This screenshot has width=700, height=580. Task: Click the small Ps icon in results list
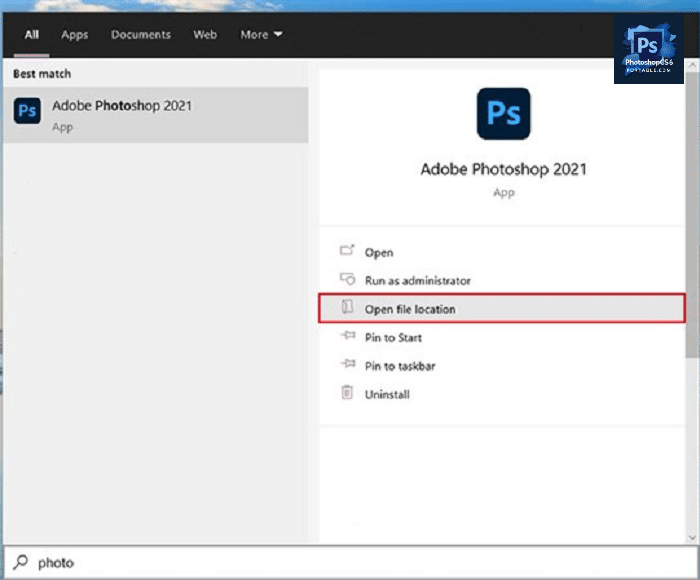[x=27, y=110]
